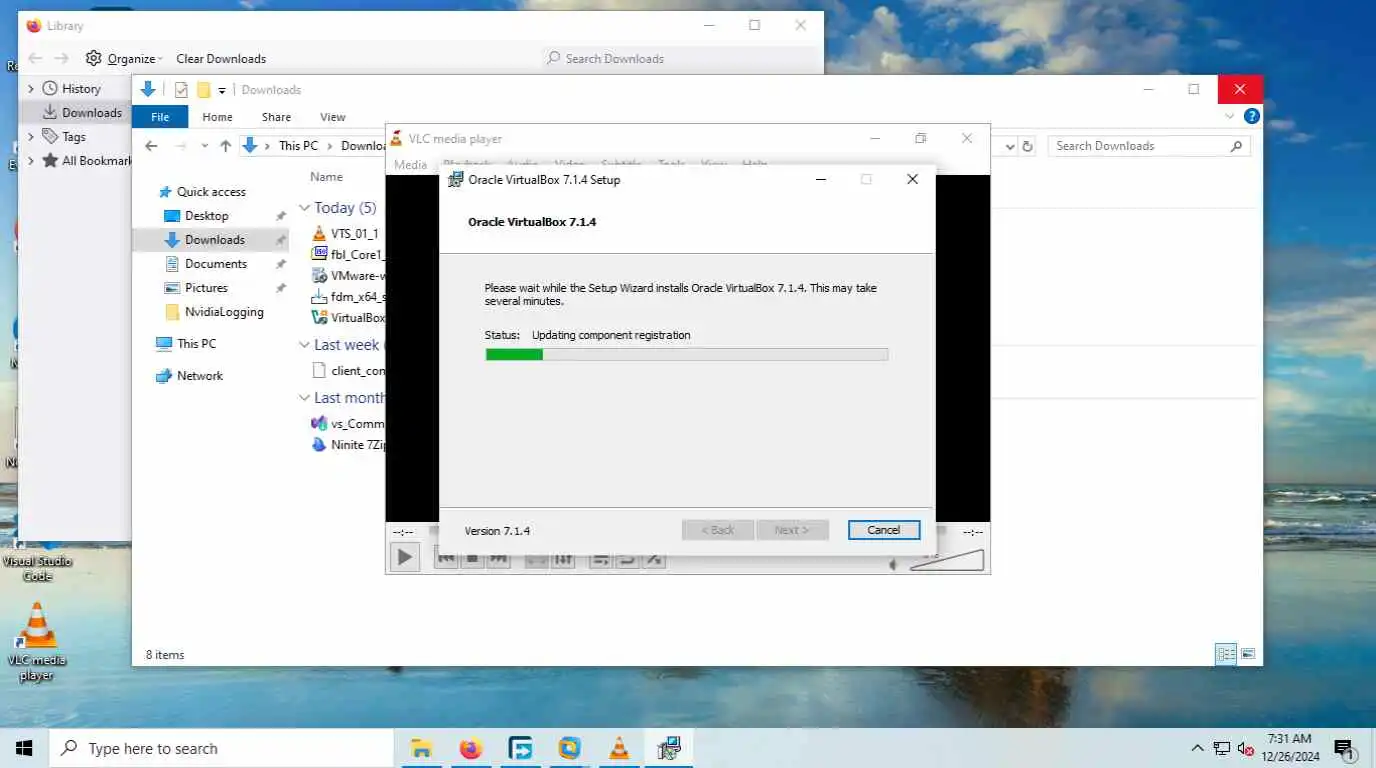Open NvidiaLogging folder in navigation pane
1376x768 pixels.
224,312
